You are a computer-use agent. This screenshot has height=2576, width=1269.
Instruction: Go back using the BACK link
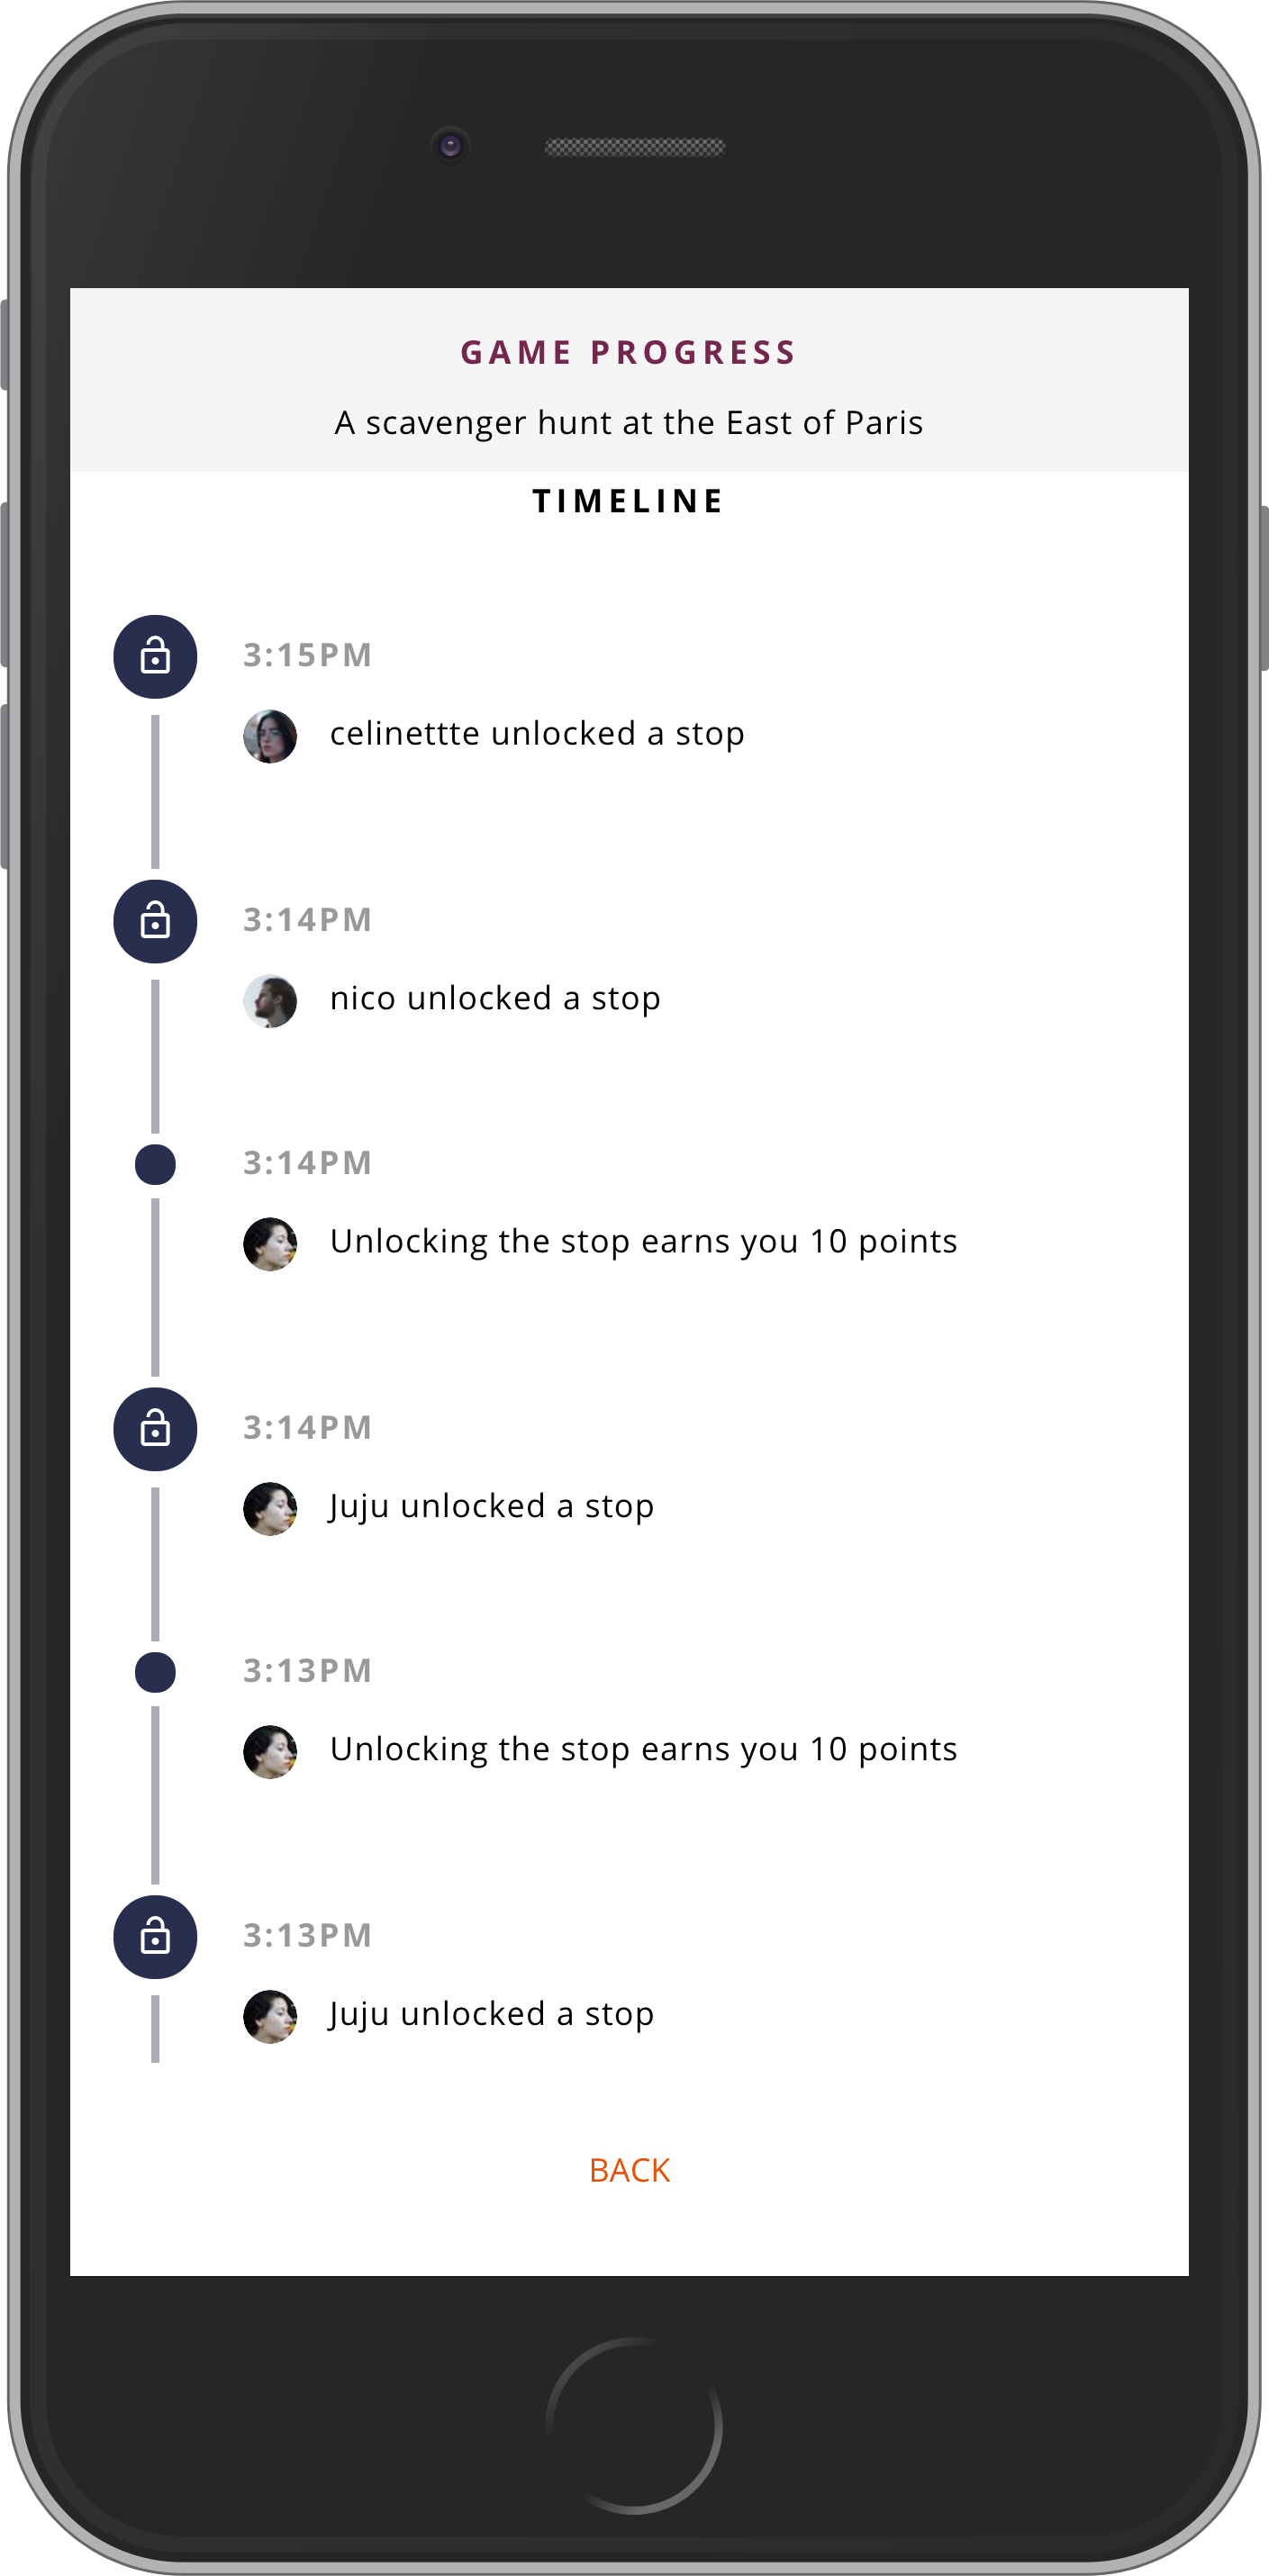point(629,2170)
